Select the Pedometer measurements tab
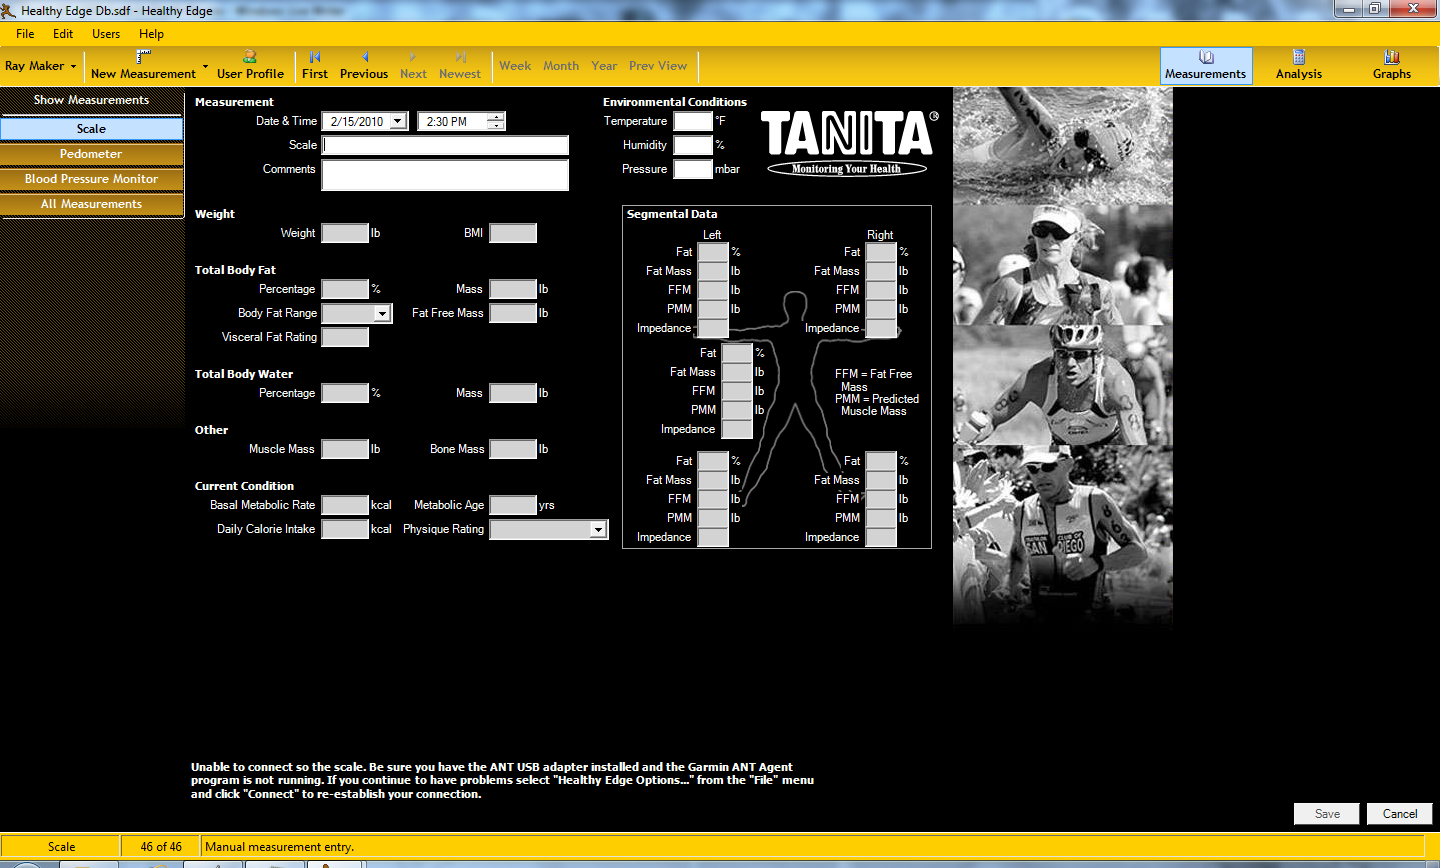The width and height of the screenshot is (1440, 868). (x=91, y=154)
